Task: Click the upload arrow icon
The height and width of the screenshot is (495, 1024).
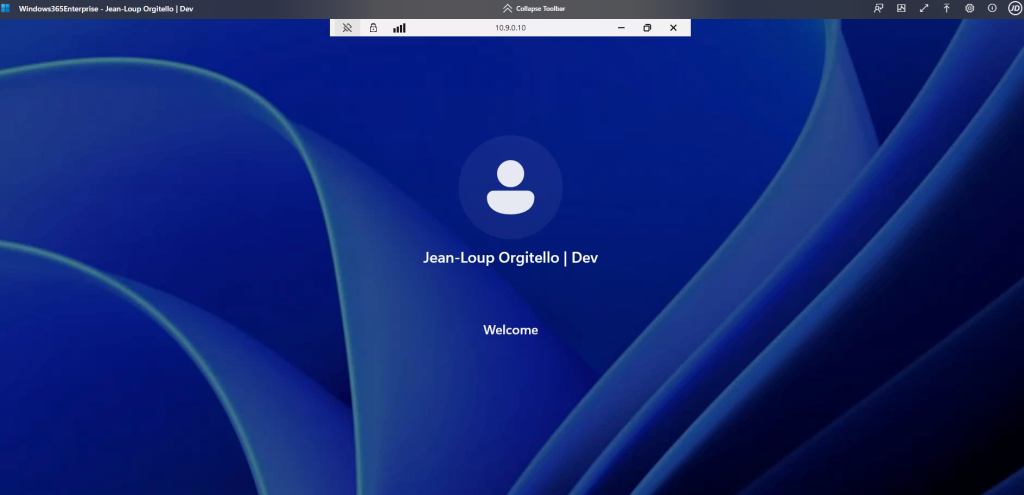Action: (x=947, y=8)
